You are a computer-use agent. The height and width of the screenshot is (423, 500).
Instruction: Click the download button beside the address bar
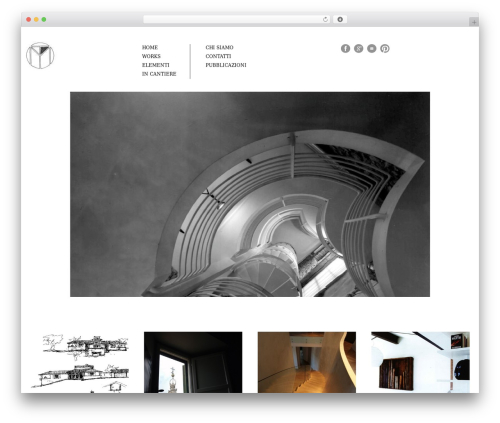(x=340, y=19)
